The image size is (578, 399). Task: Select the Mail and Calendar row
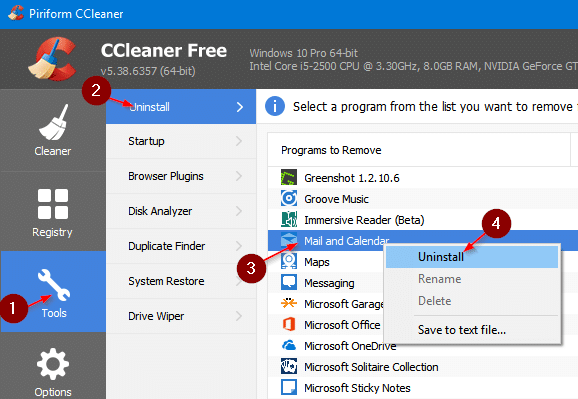(423, 241)
